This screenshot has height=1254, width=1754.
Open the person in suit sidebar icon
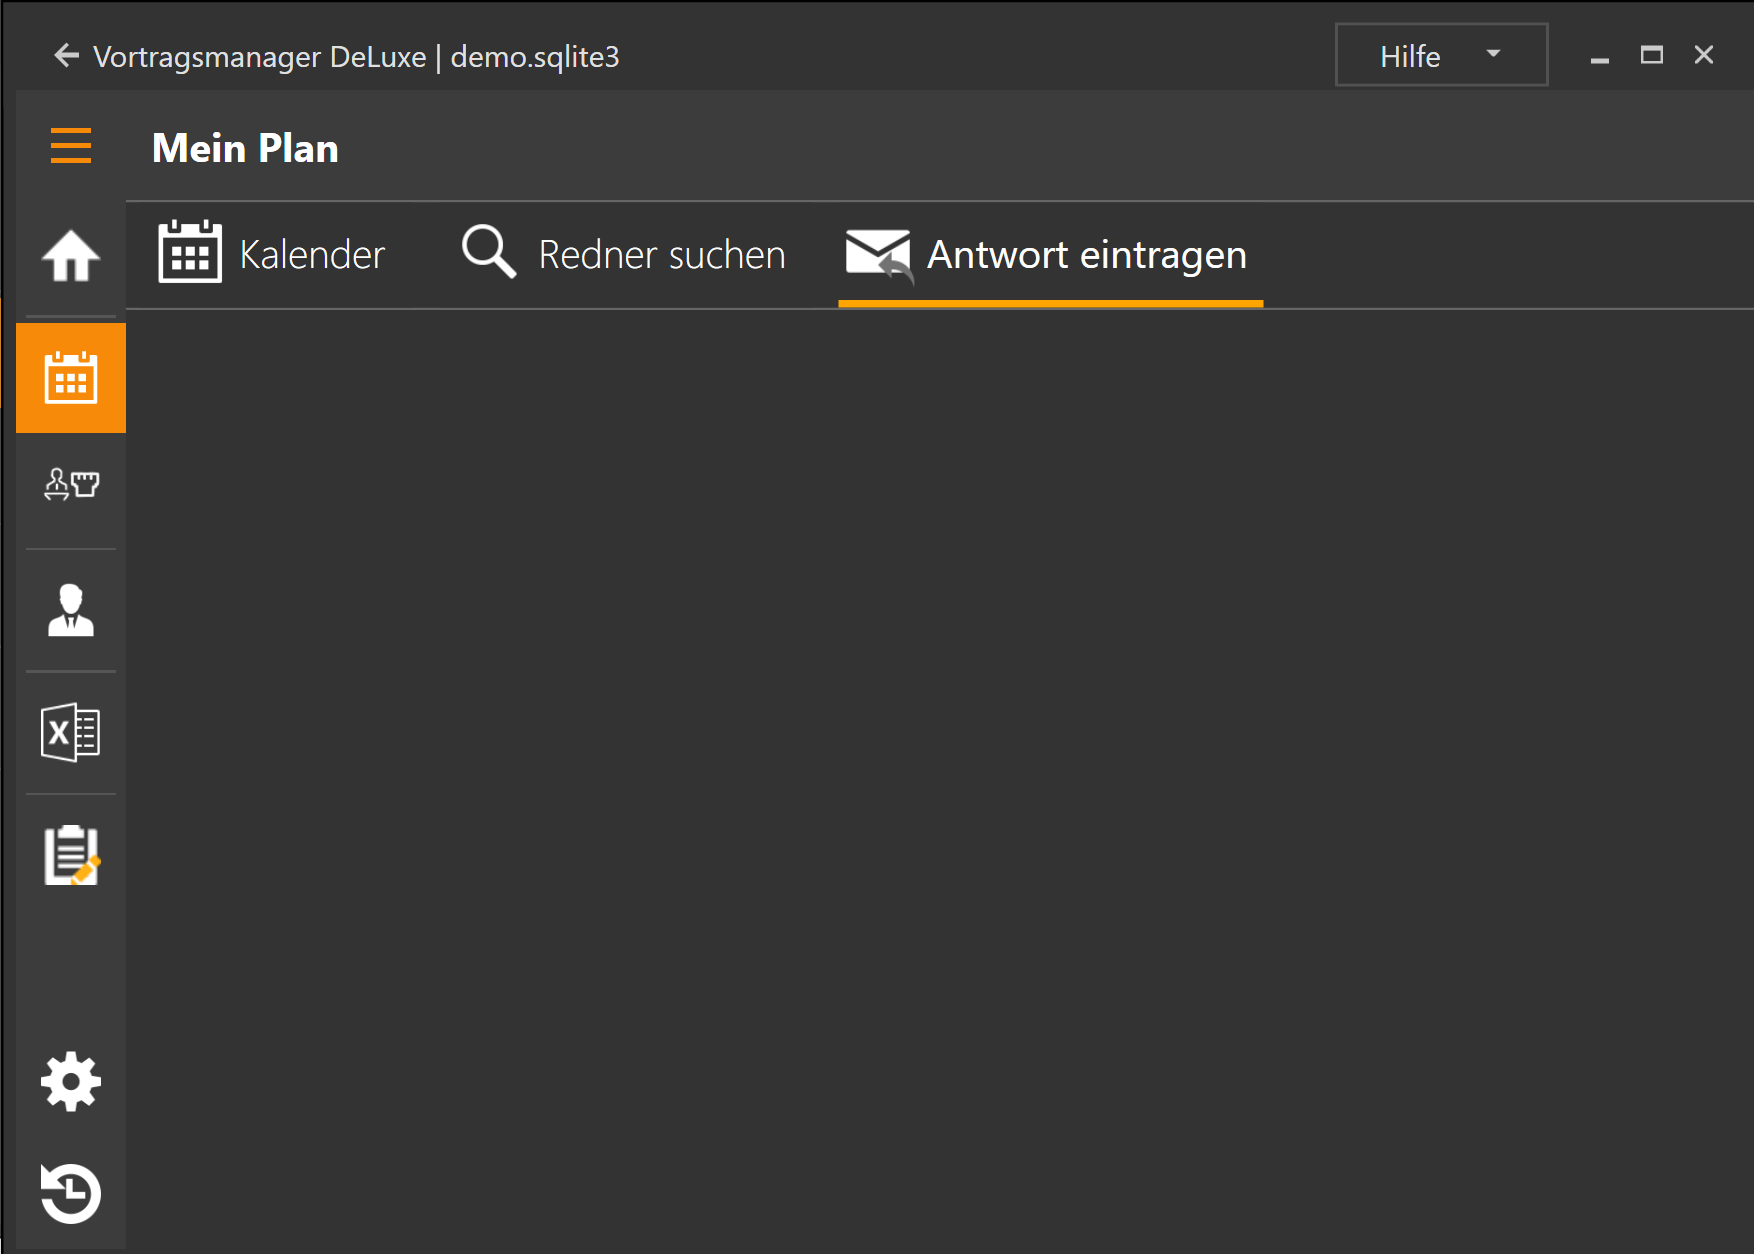[x=71, y=610]
